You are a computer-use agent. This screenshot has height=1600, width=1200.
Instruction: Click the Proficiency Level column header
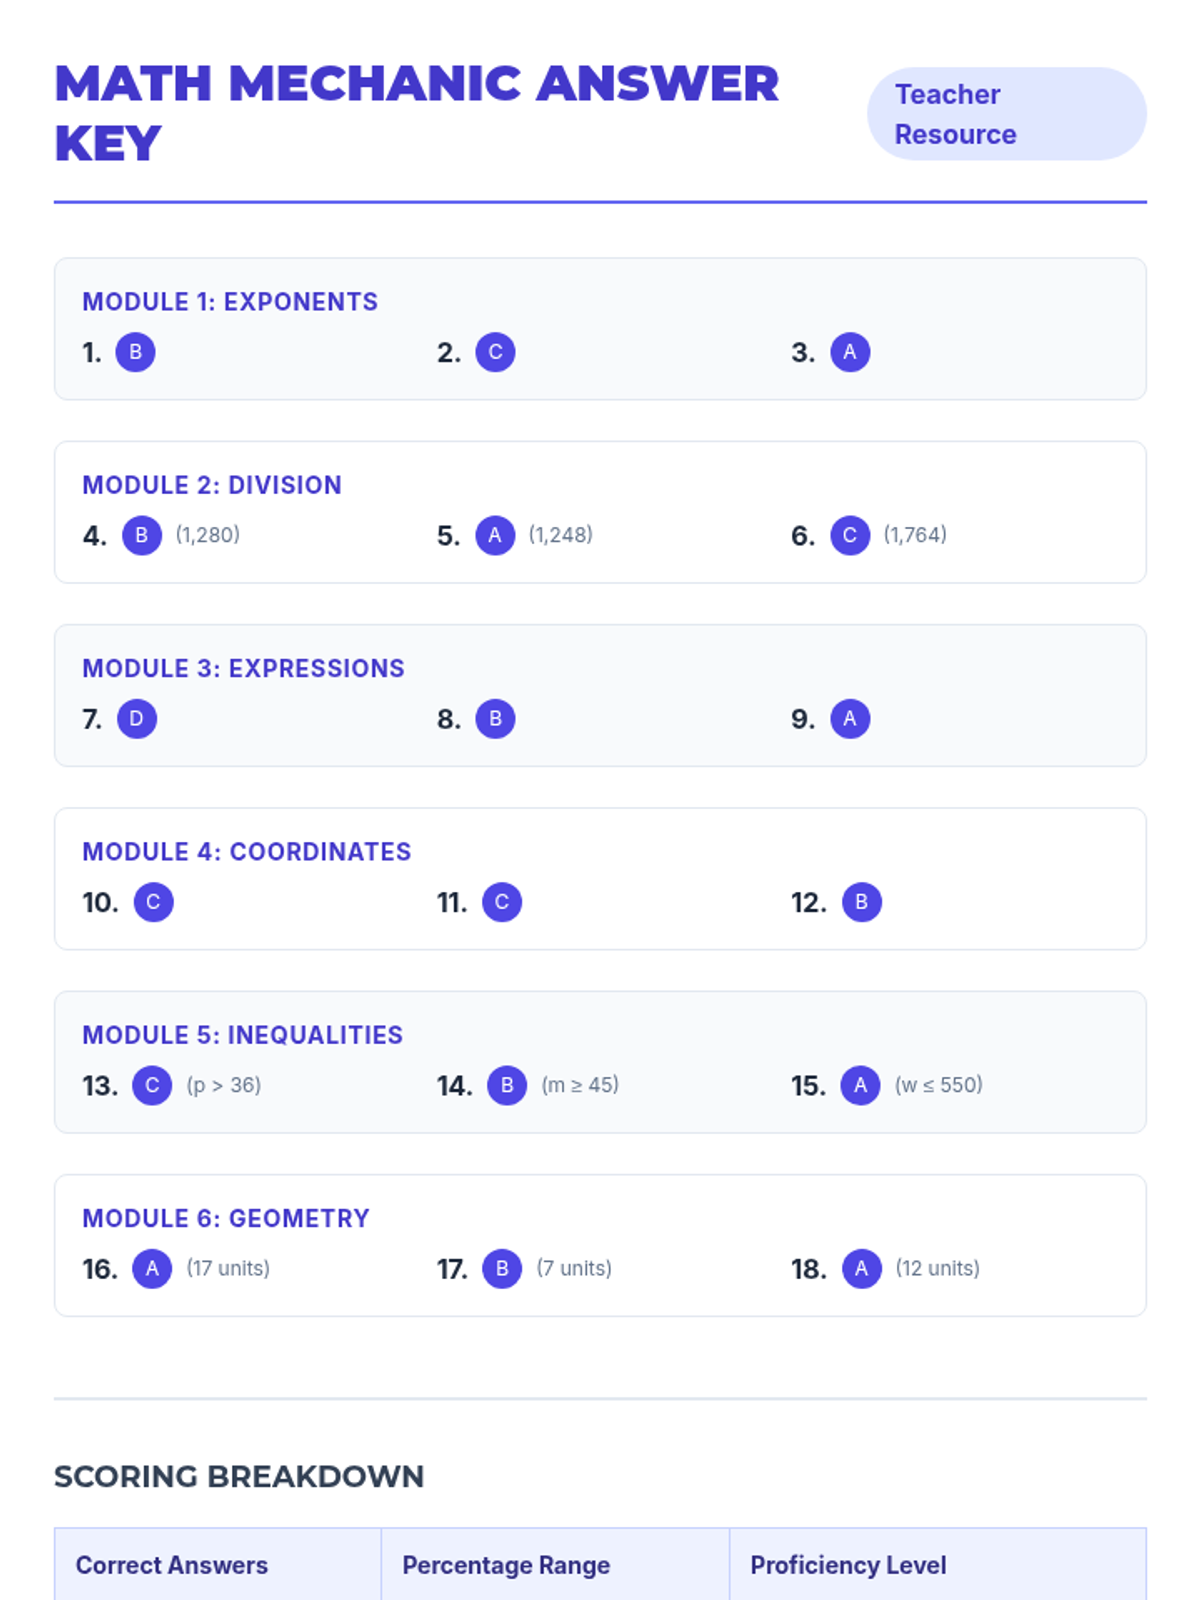[848, 1565]
